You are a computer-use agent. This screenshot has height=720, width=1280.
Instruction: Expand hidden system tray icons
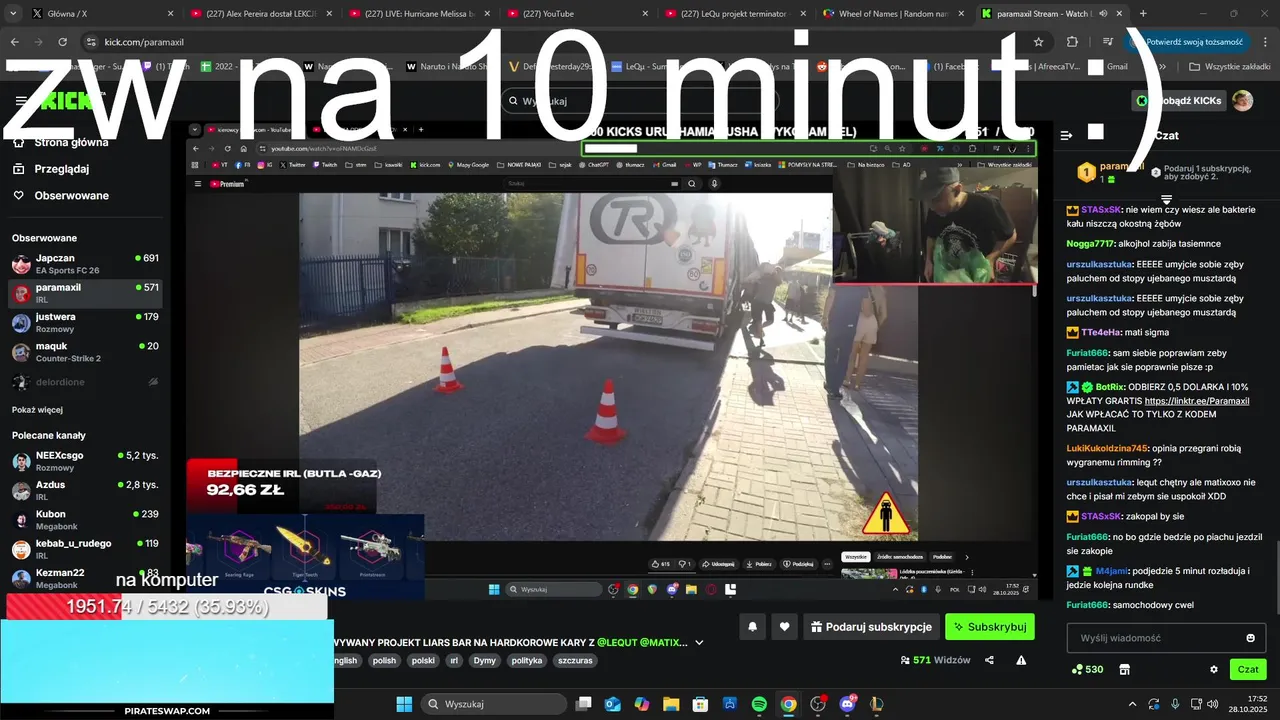tap(1132, 704)
